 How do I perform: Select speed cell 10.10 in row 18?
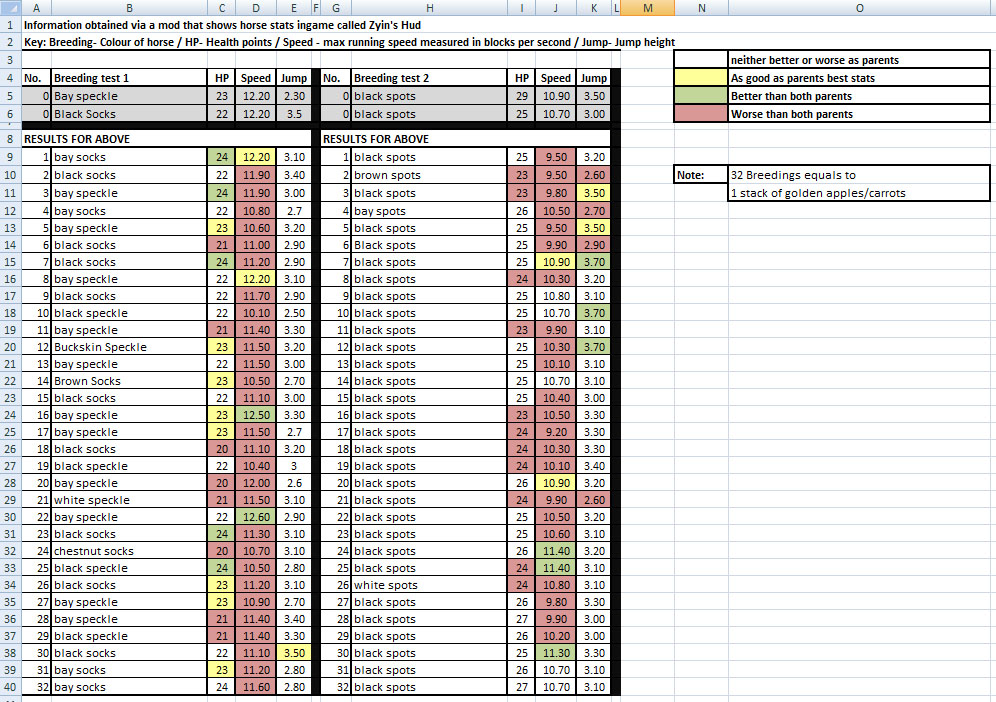256,313
